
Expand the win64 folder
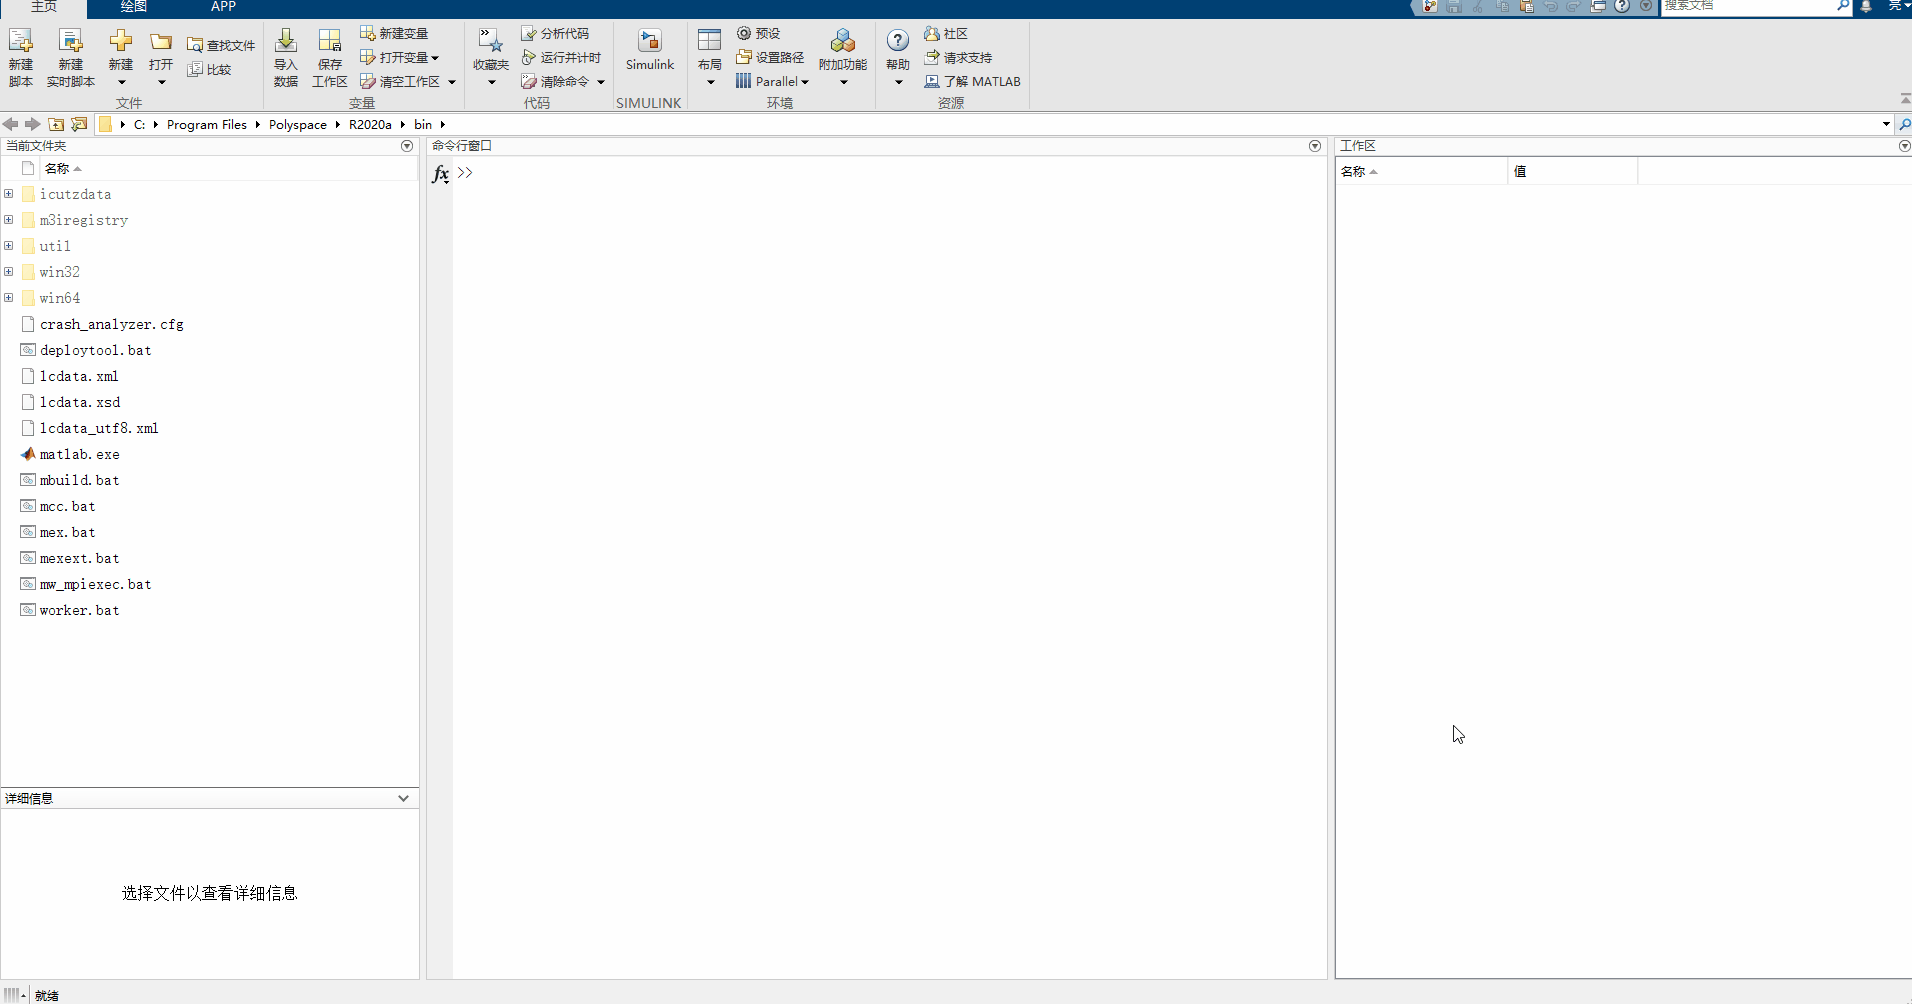pyautogui.click(x=9, y=297)
